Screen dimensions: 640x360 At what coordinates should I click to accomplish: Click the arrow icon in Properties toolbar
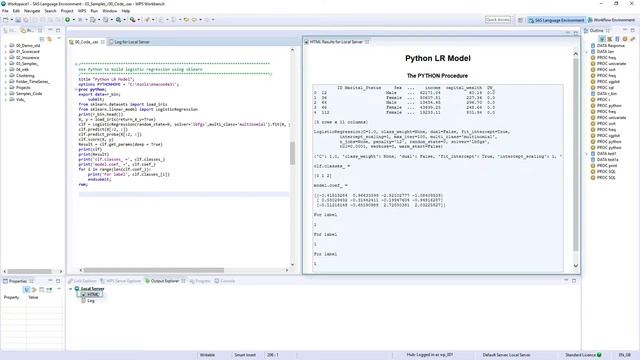pyautogui.click(x=34, y=289)
